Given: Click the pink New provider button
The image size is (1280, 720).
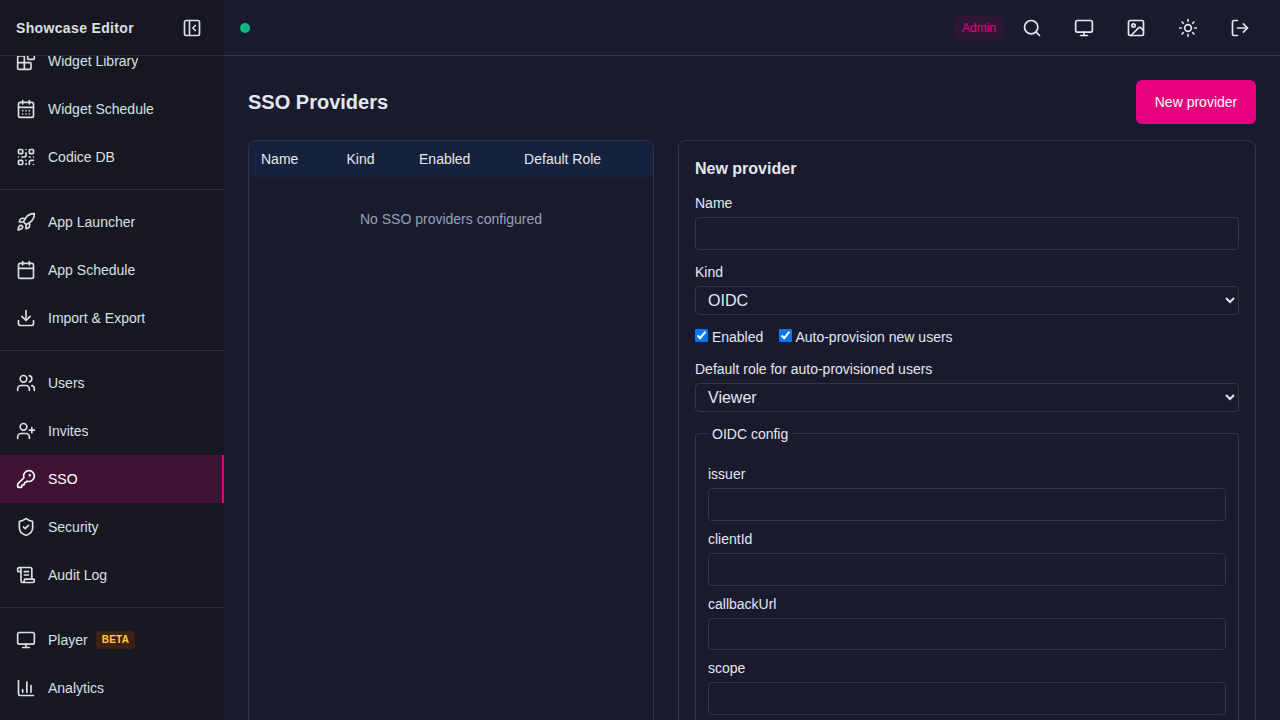Looking at the screenshot, I should pos(1196,102).
